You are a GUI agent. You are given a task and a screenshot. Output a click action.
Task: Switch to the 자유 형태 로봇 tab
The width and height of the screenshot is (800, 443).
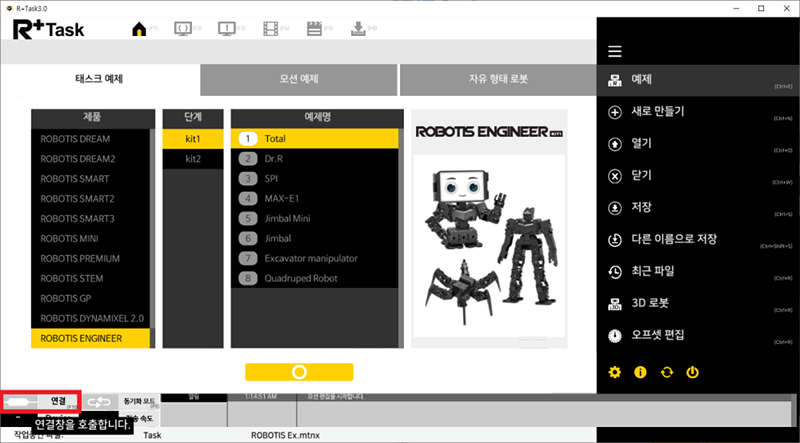tap(497, 79)
